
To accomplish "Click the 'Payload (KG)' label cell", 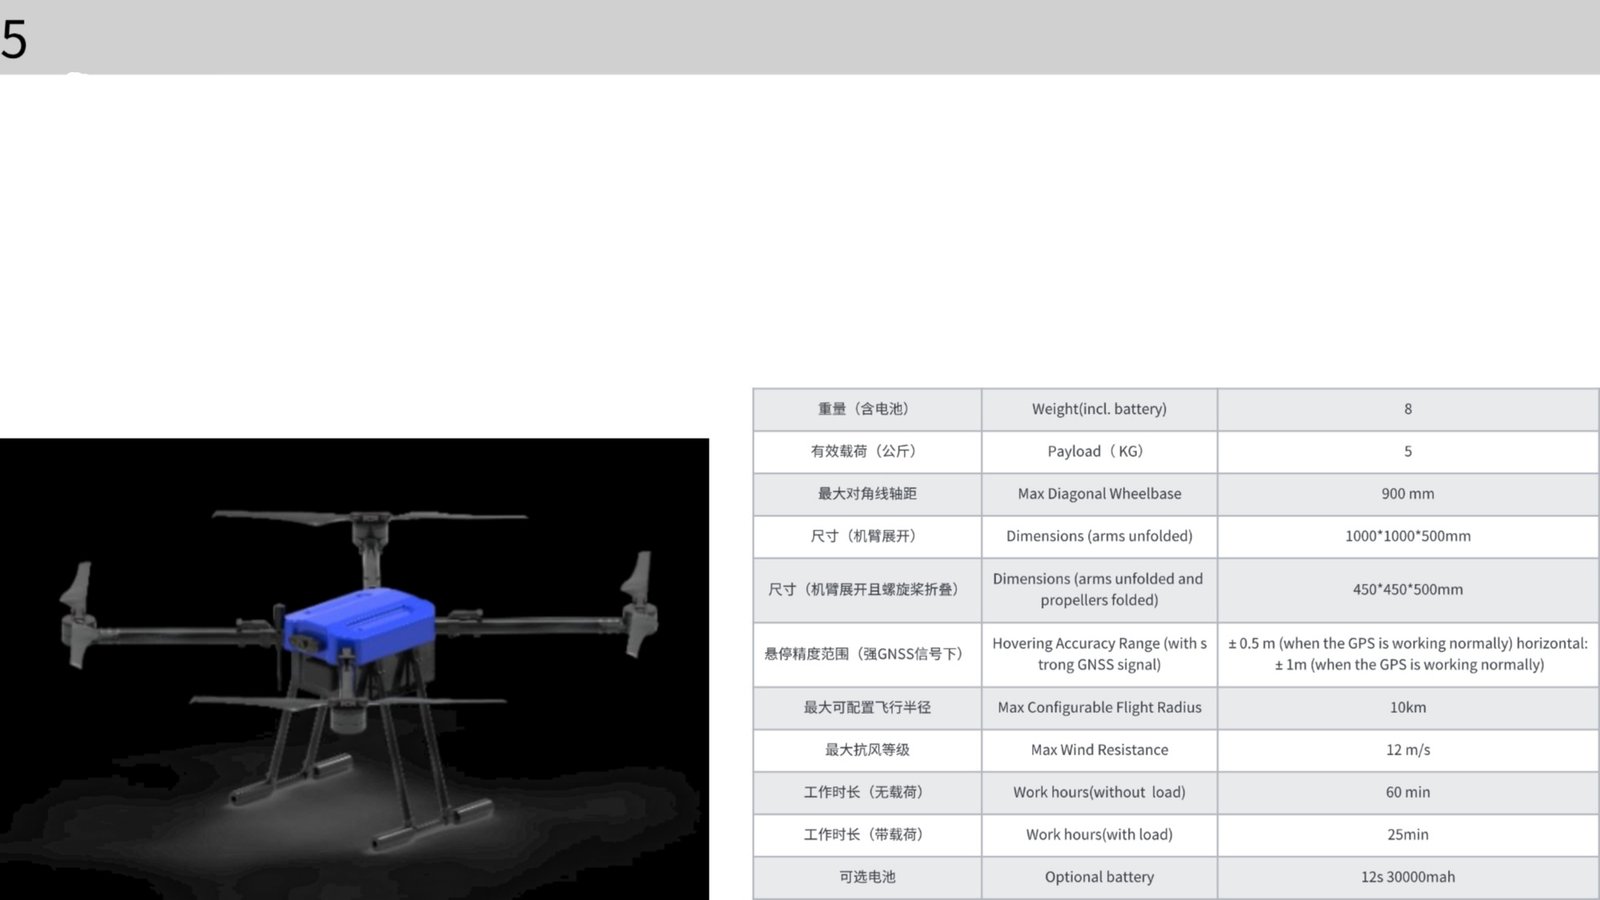I will [1099, 451].
